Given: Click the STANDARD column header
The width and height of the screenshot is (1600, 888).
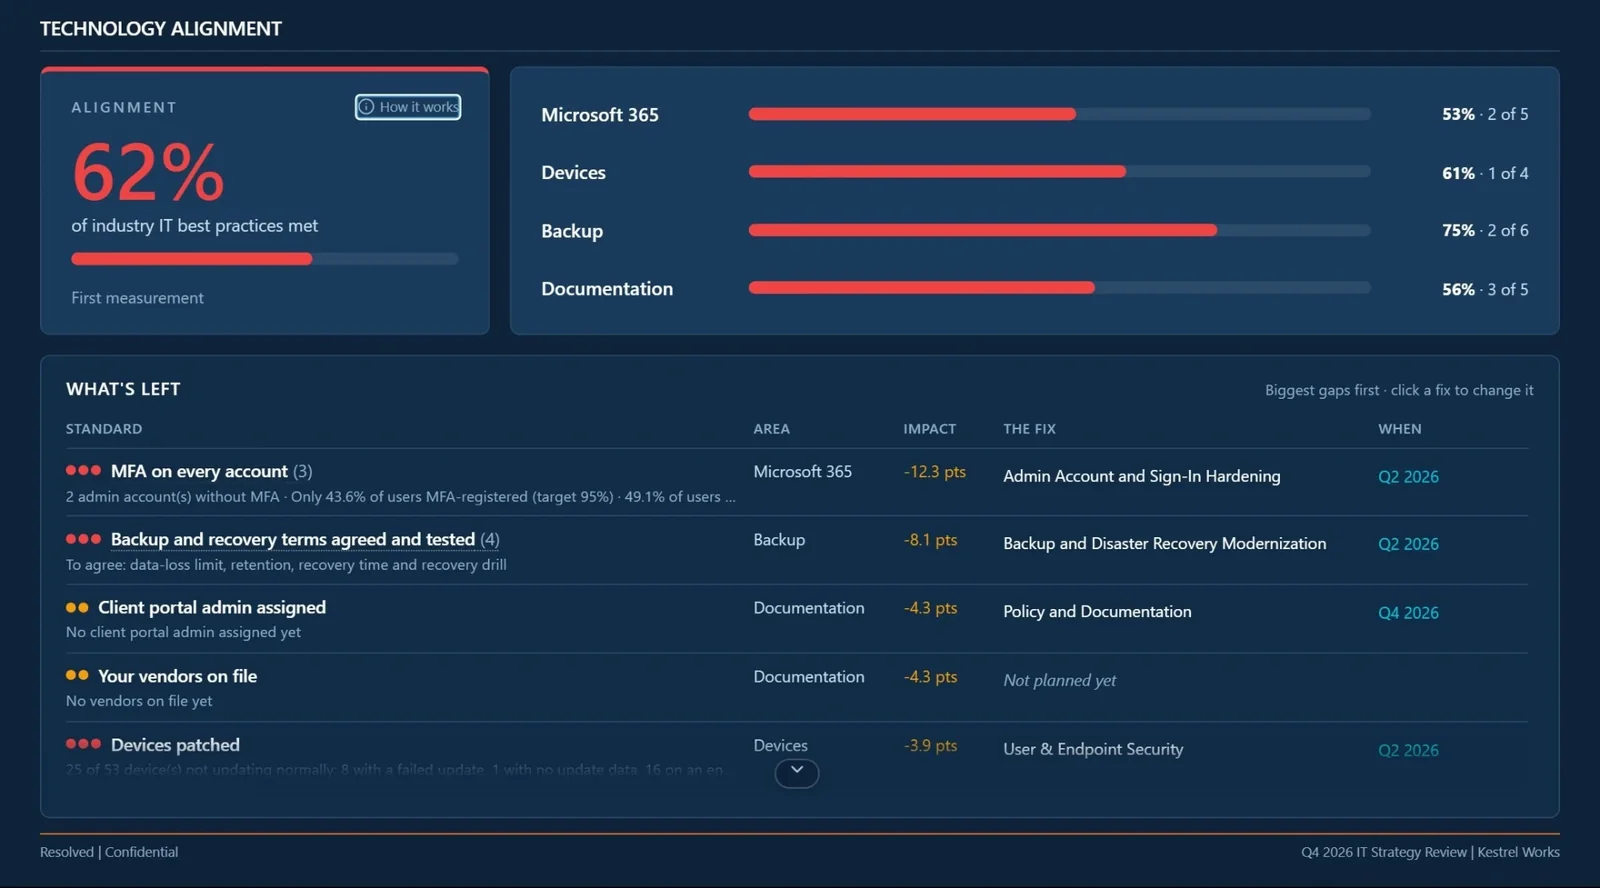Looking at the screenshot, I should (104, 429).
